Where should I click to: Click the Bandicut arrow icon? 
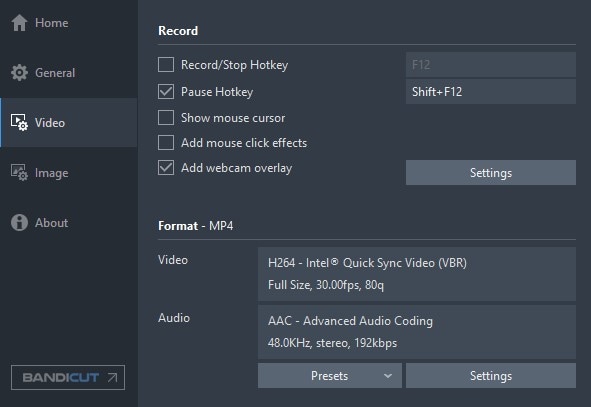[112, 377]
